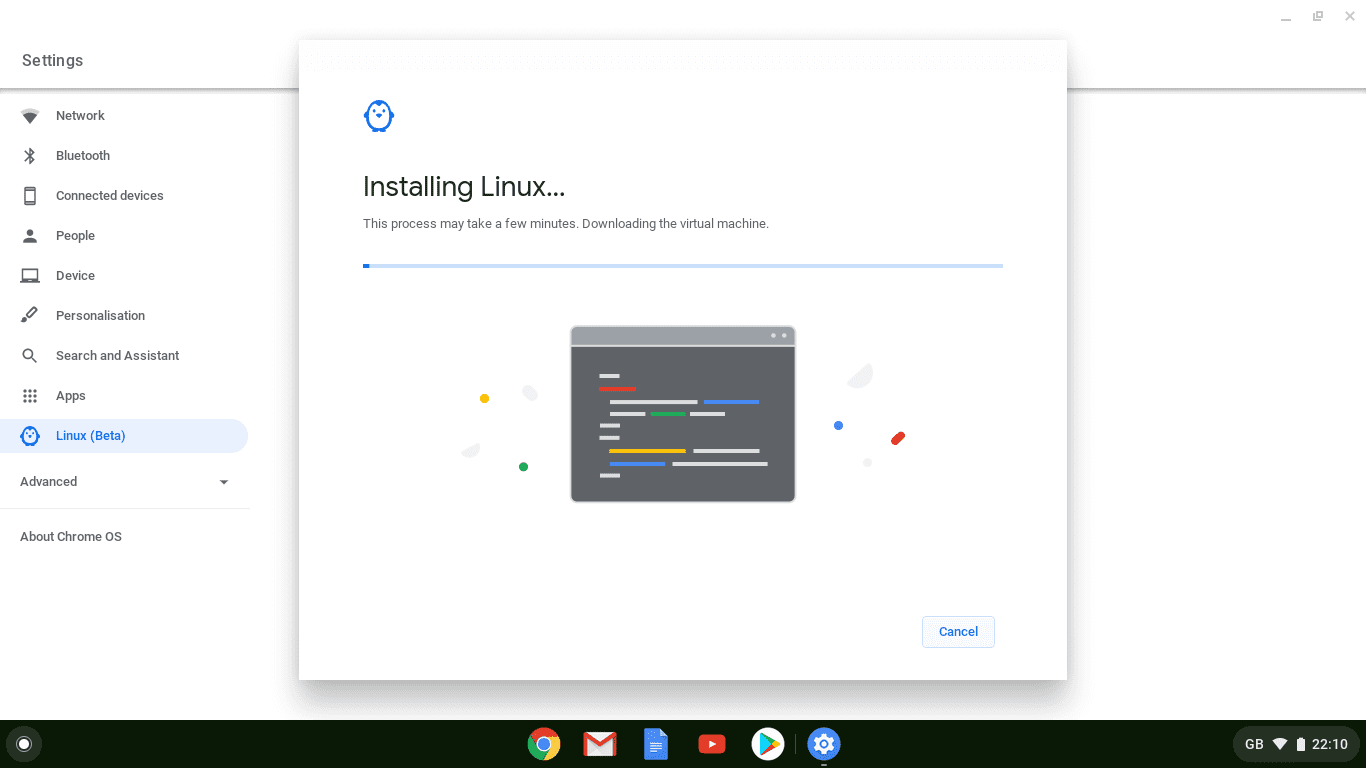Click the Apps grid icon
This screenshot has height=768, width=1366.
coord(30,396)
